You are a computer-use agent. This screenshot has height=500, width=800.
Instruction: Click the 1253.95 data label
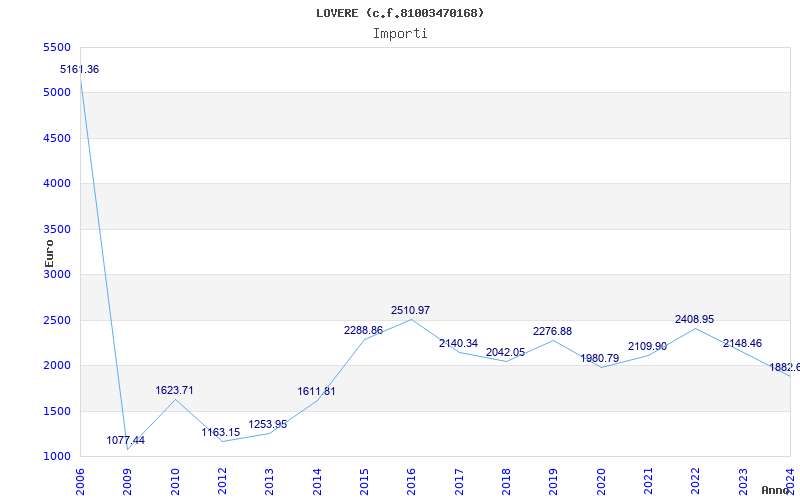(267, 424)
